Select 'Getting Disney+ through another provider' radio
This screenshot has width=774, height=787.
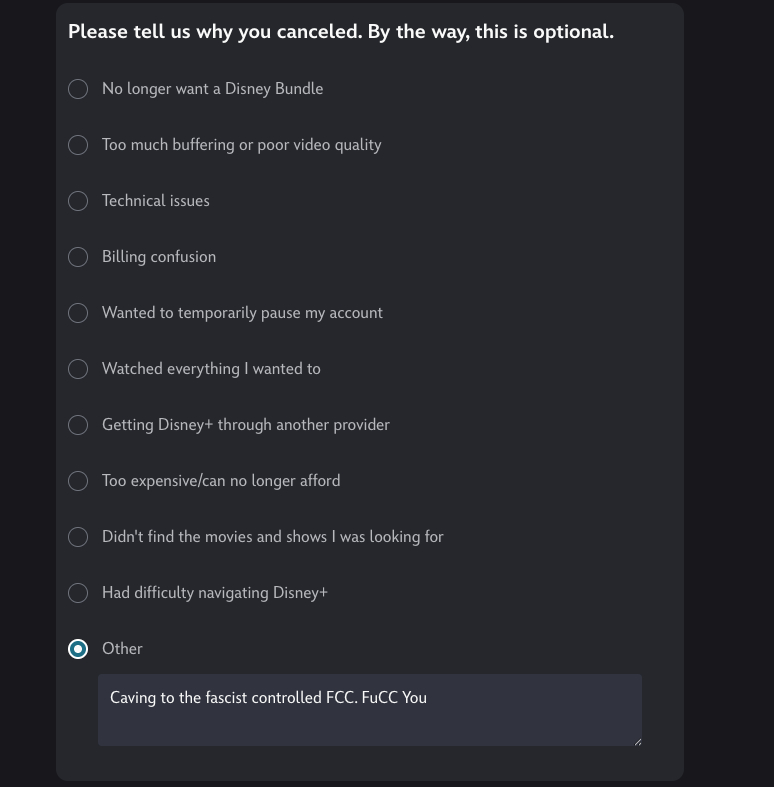(x=78, y=425)
